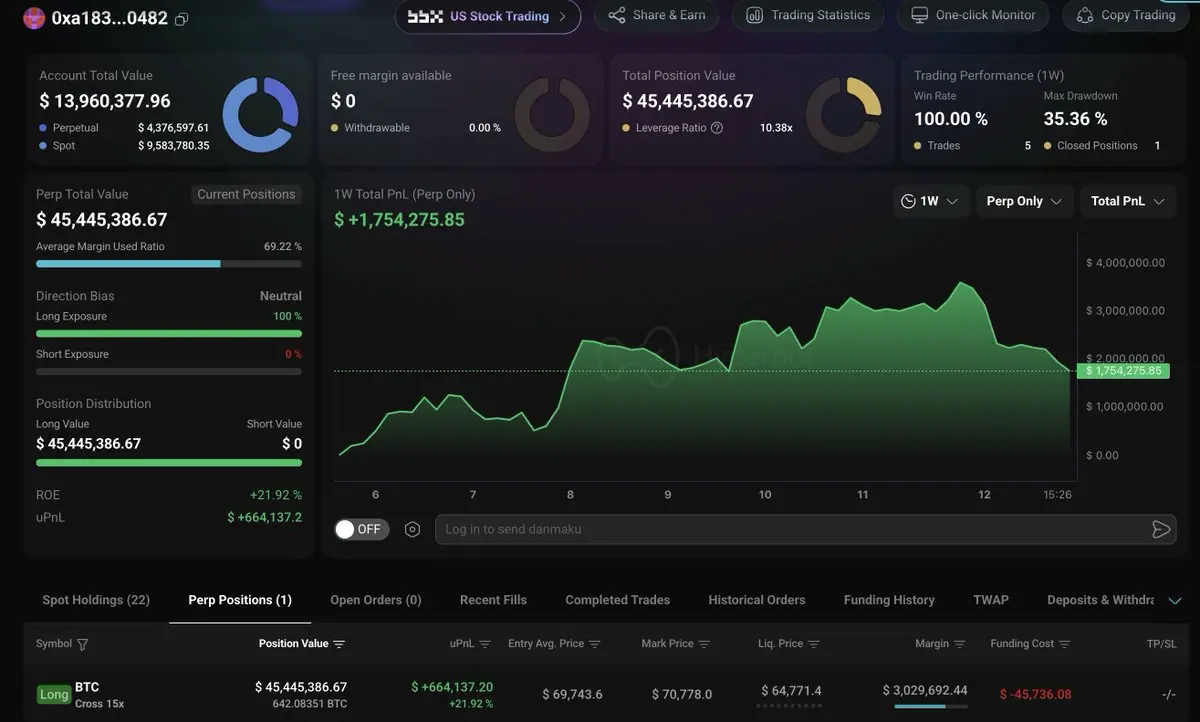Screen dimensions: 1200x722
Task: Sort by Margin column icon
Action: coord(960,644)
